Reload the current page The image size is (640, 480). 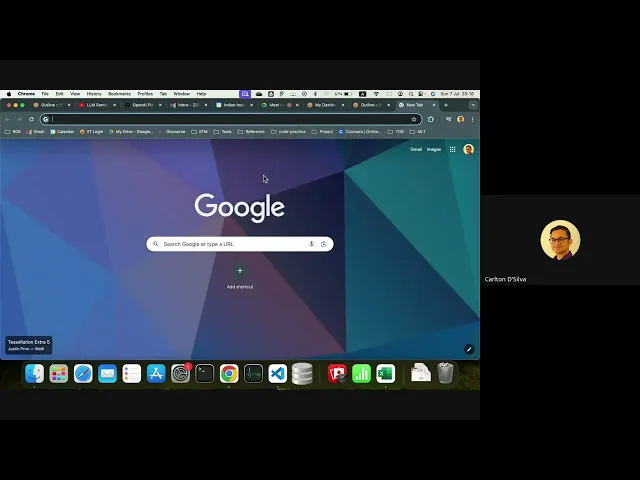click(x=31, y=119)
